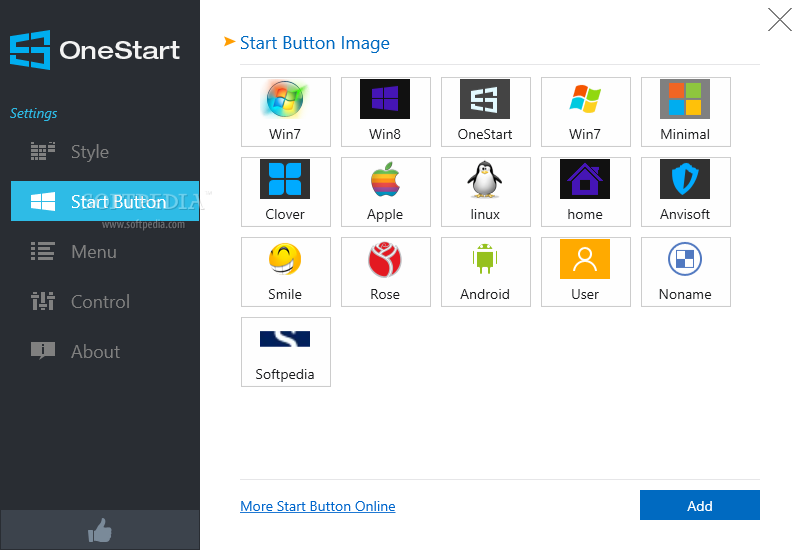
Task: Switch to the Menu settings section
Action: point(105,252)
